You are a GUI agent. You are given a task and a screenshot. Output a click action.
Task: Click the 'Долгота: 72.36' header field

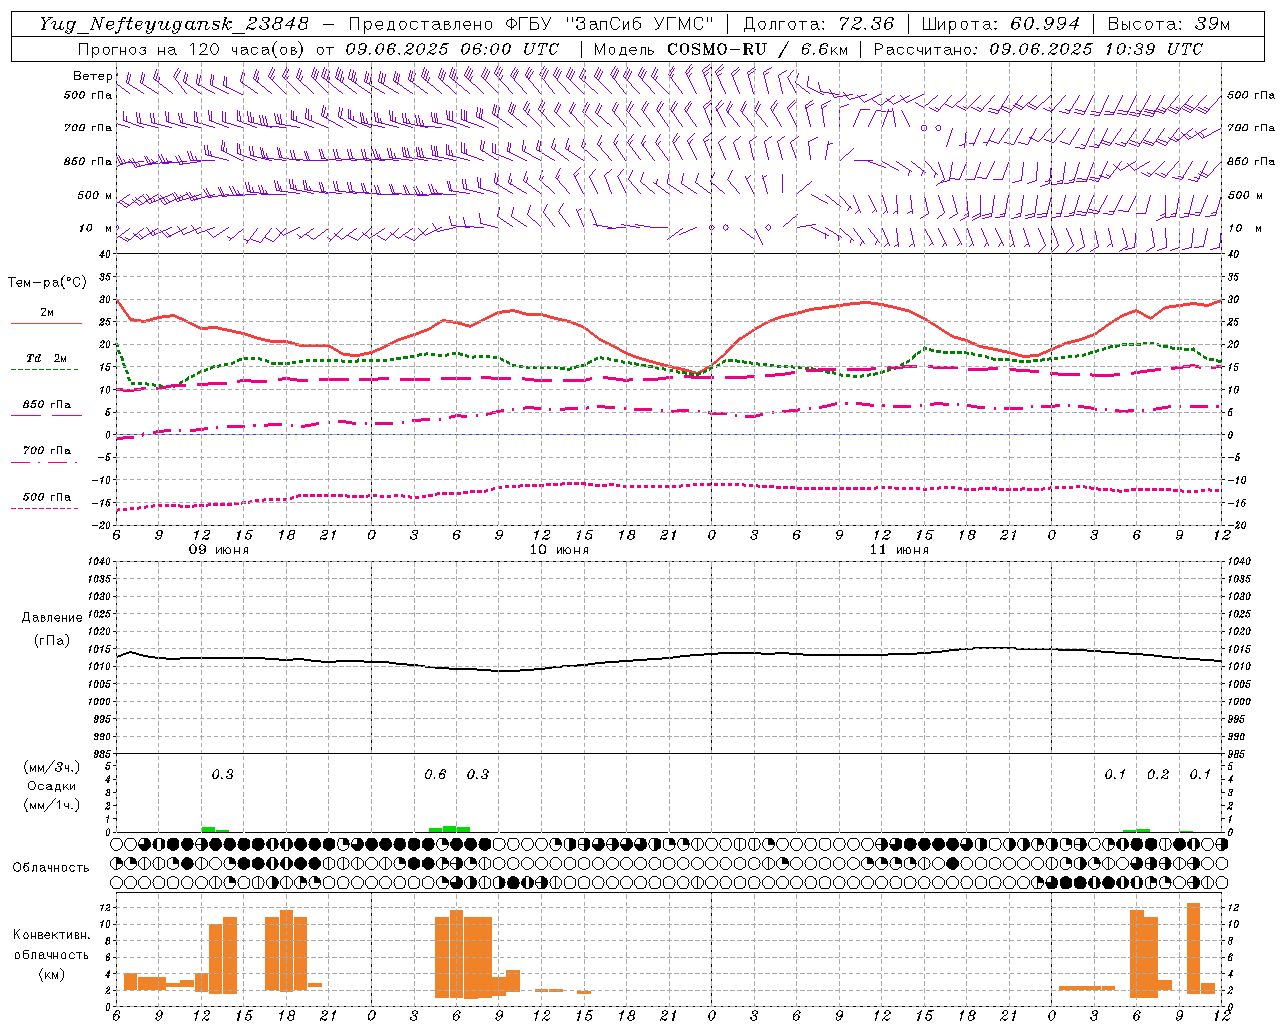tap(818, 24)
